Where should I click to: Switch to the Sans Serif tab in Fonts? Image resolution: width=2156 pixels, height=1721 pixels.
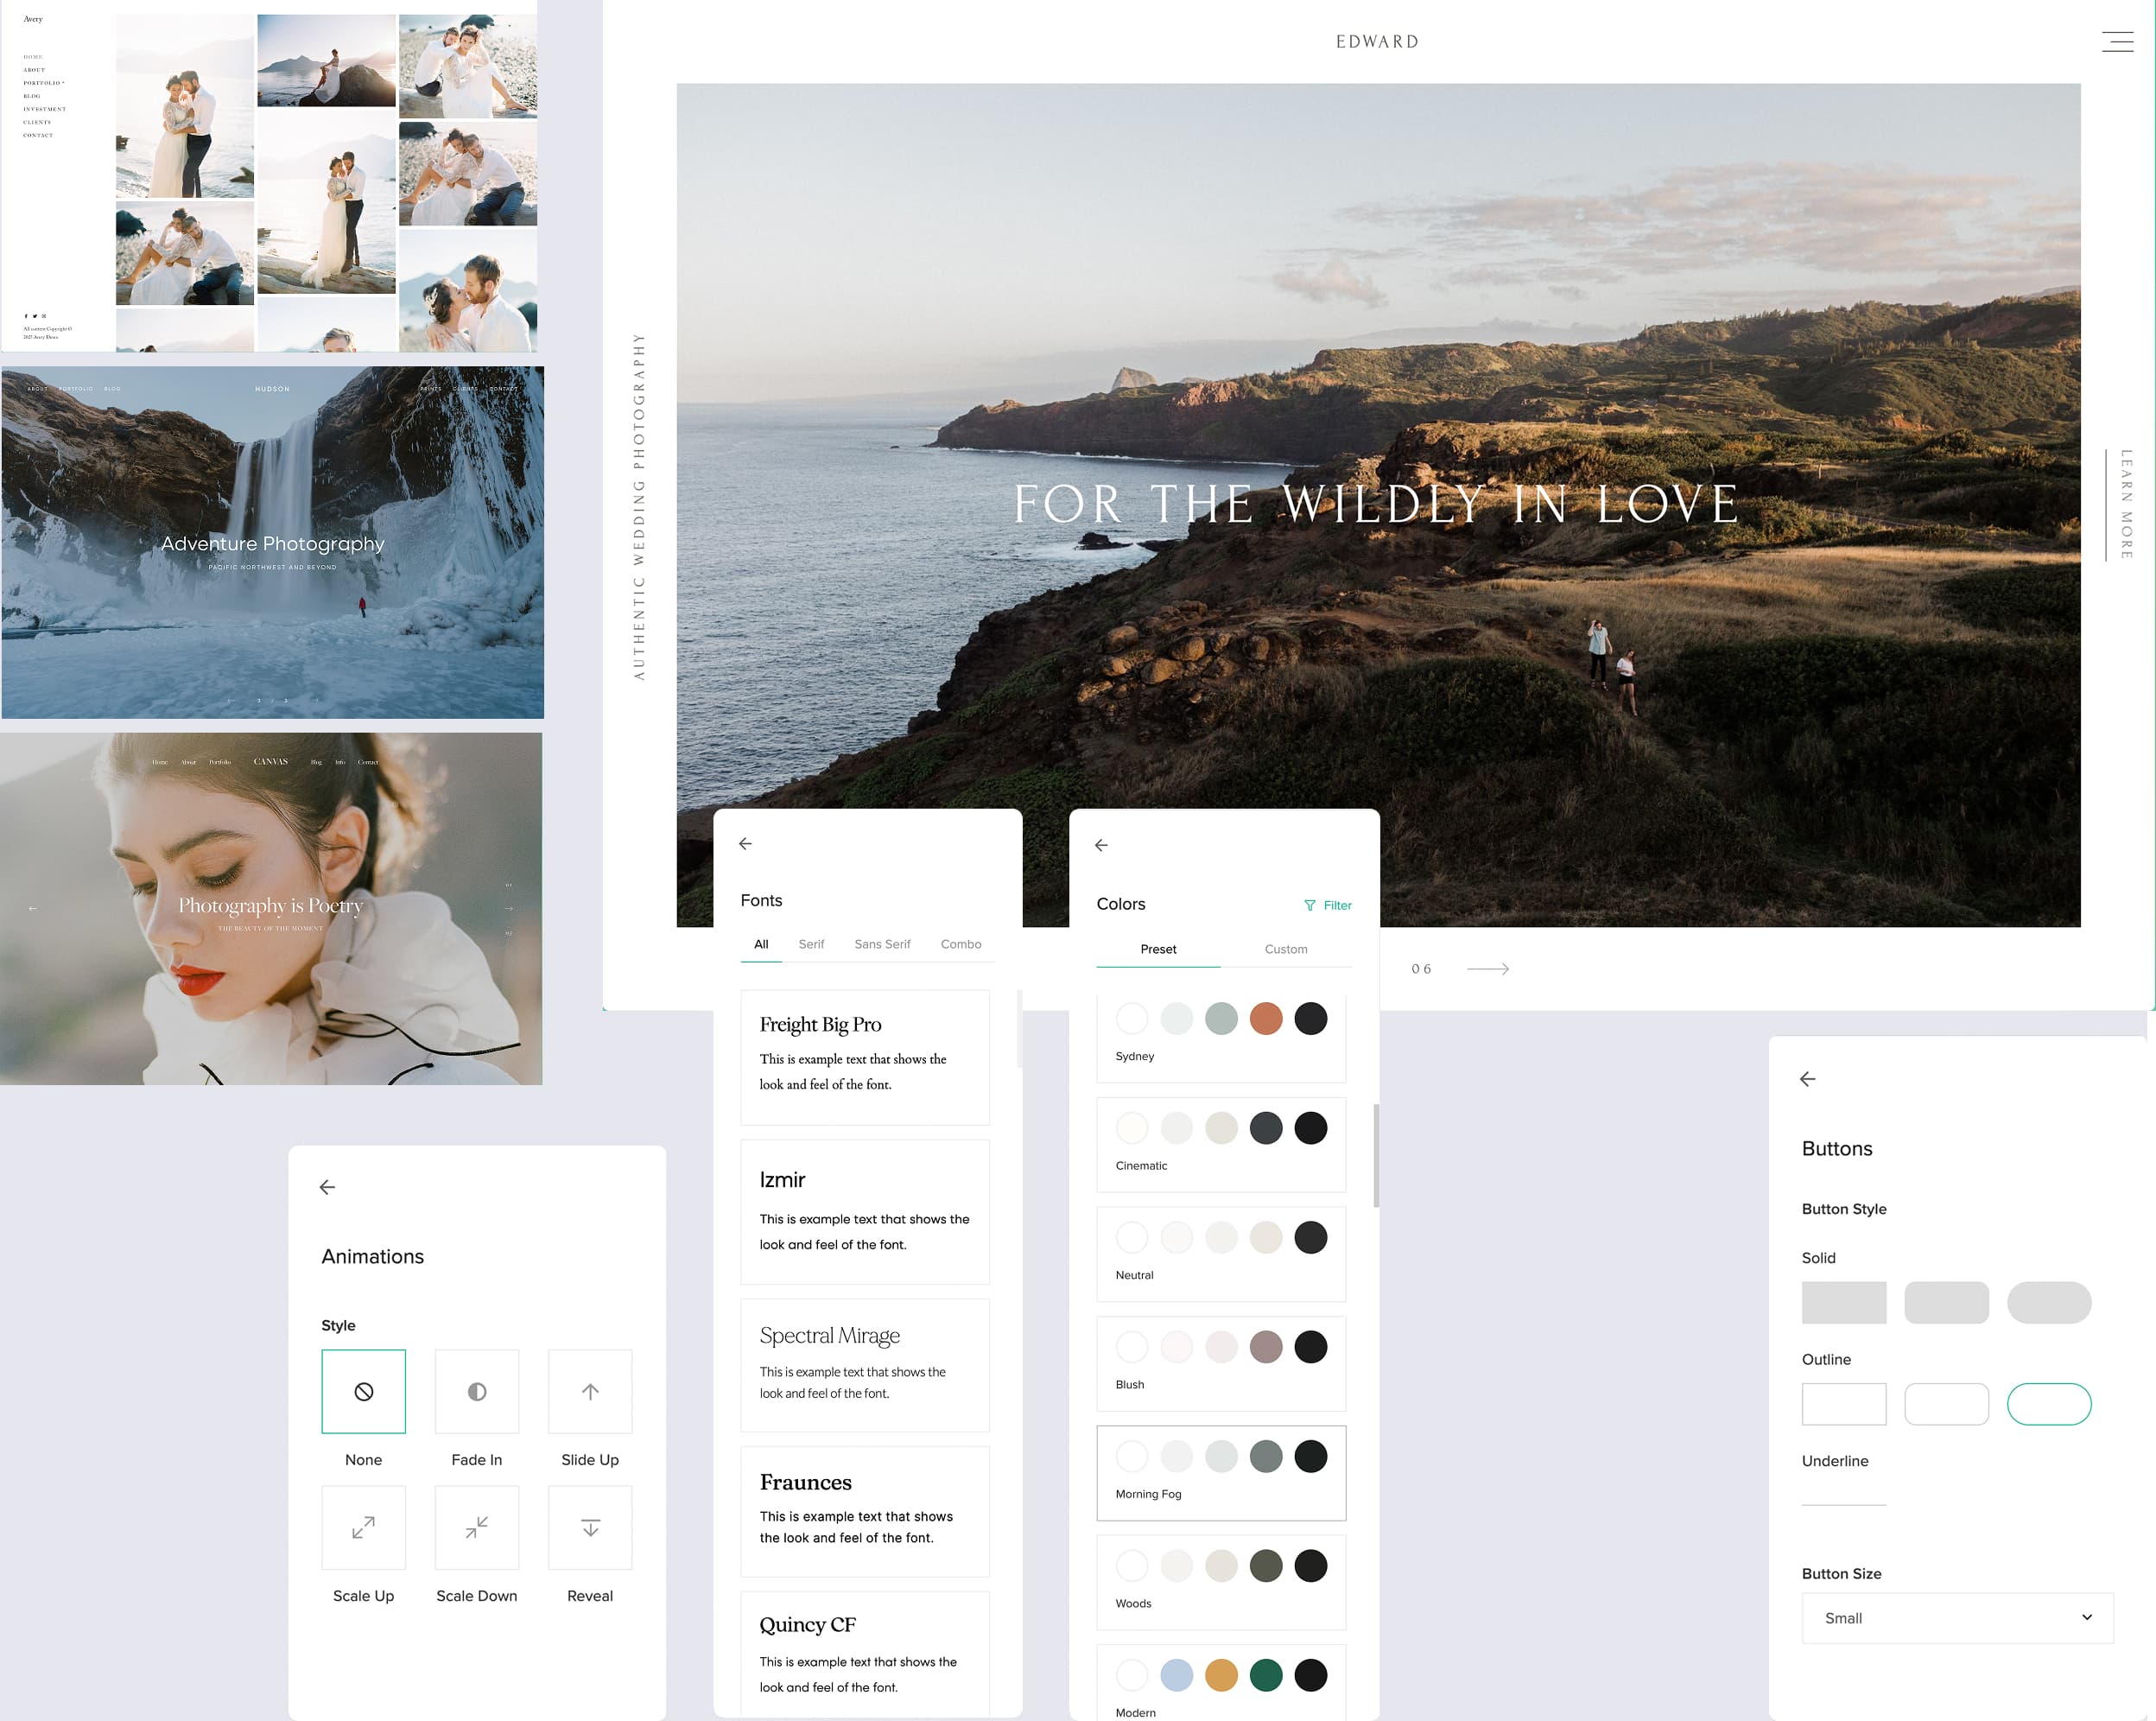[x=882, y=944]
